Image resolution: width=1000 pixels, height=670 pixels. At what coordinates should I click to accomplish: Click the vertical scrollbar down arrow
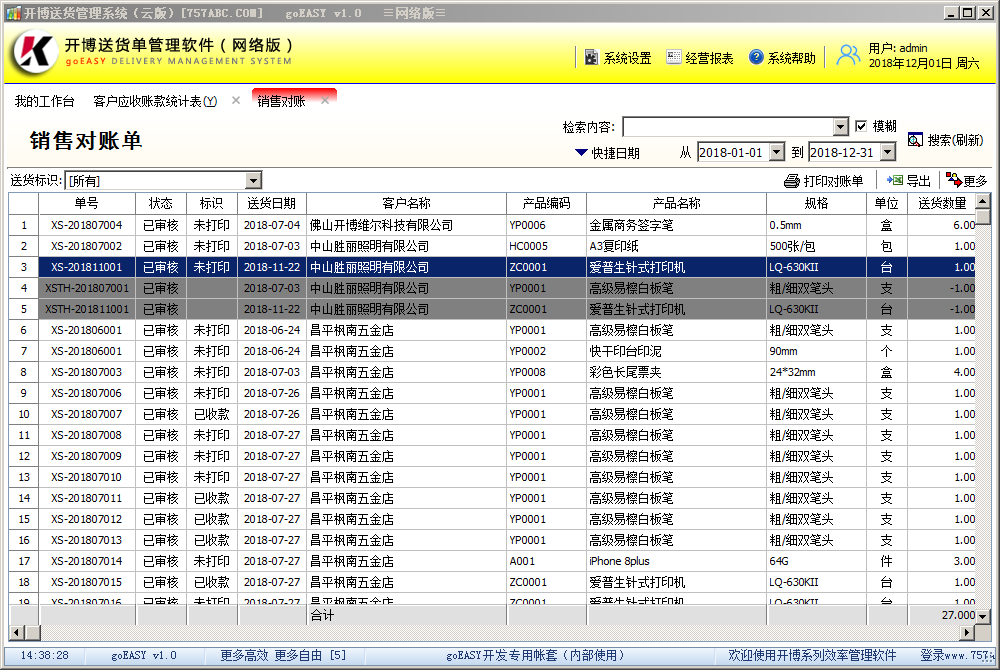click(x=983, y=615)
